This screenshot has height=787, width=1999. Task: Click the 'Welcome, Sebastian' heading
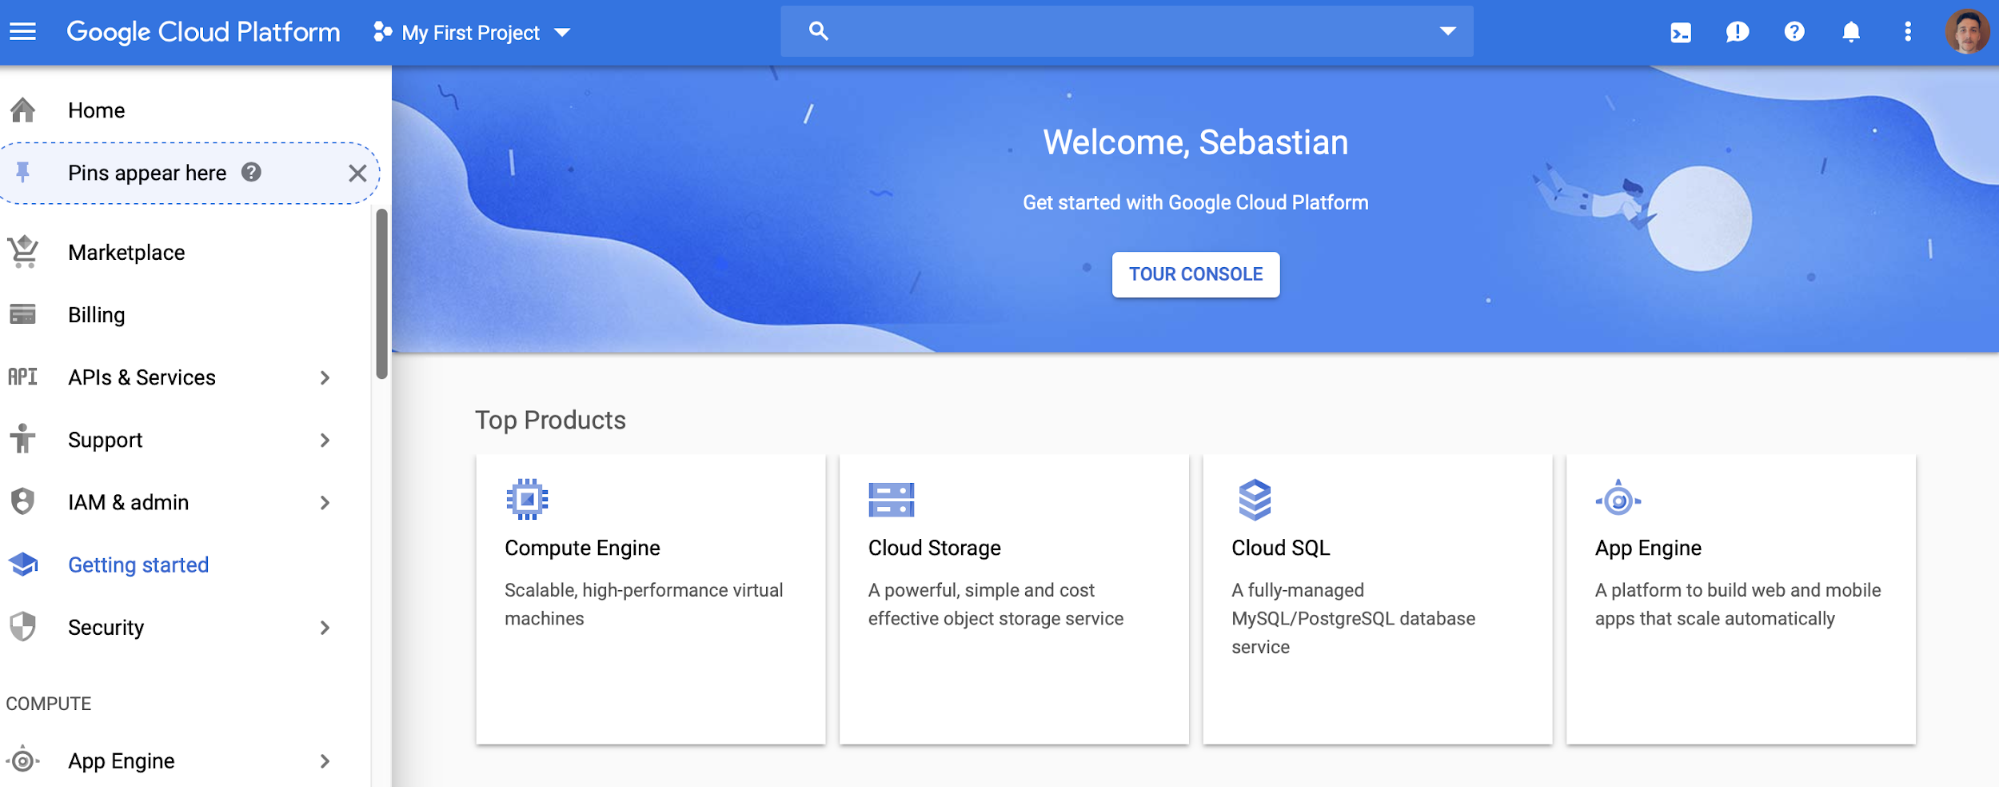[x=1195, y=142]
